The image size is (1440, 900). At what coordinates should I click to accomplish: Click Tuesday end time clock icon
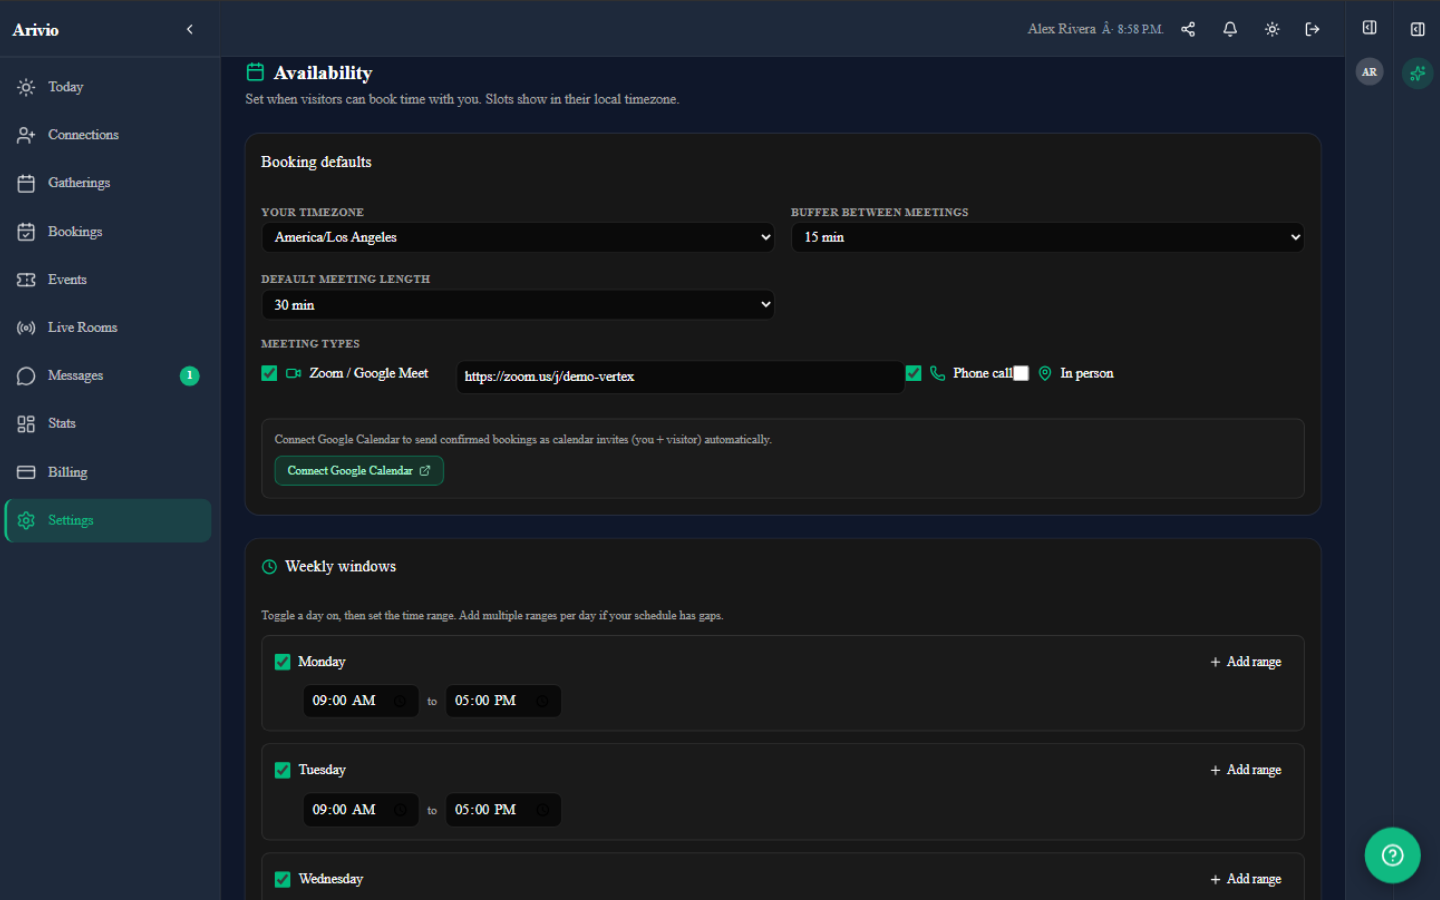(x=542, y=810)
